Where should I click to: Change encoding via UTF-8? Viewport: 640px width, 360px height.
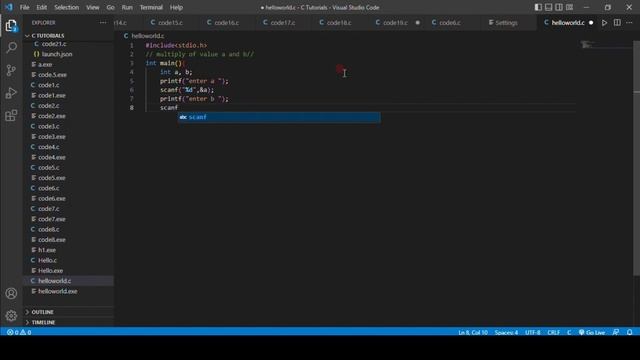(533, 332)
